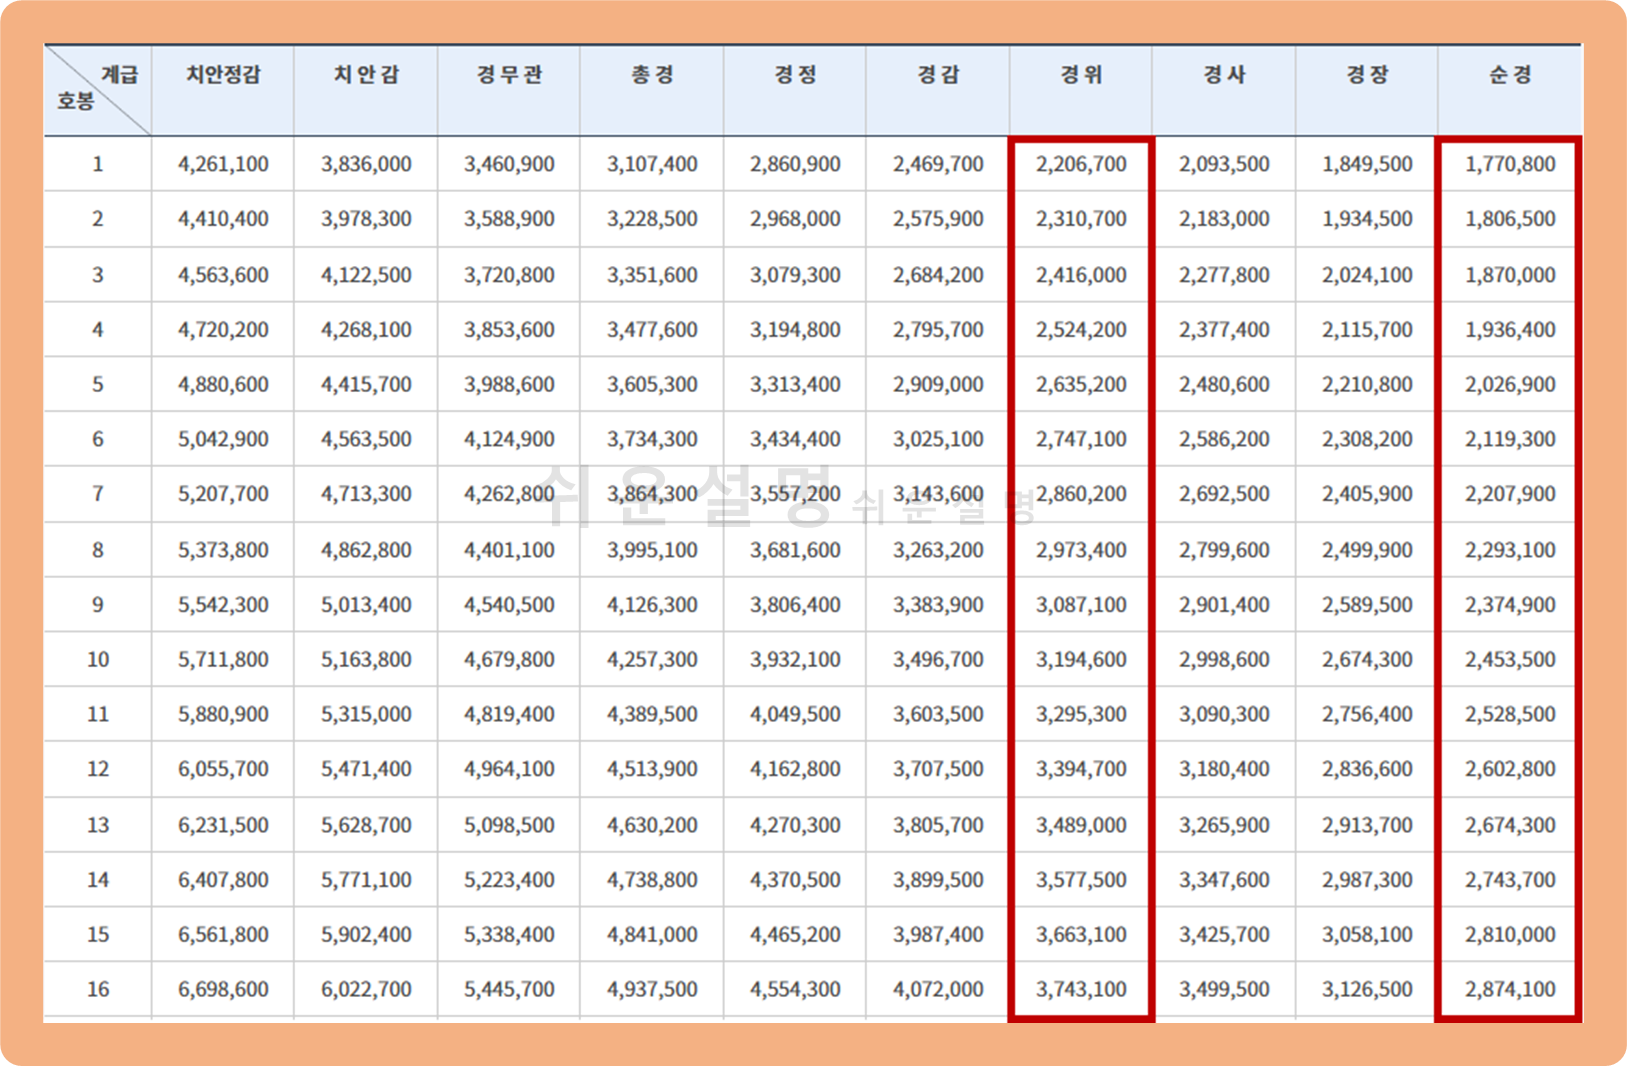Select the 2,119,300 cell

(x=1510, y=439)
